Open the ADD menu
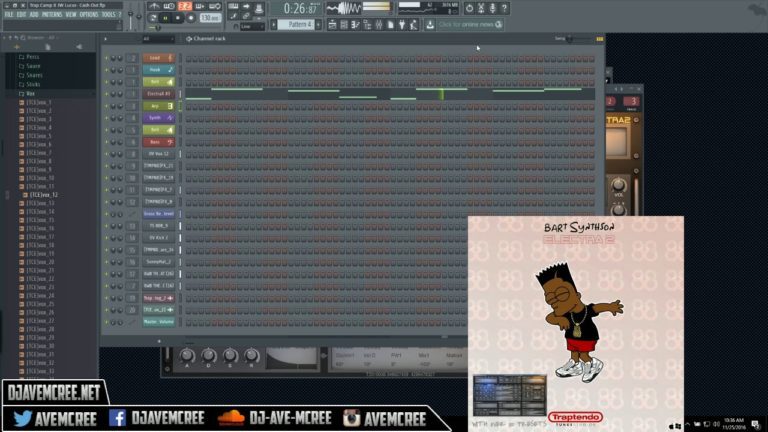The width and height of the screenshot is (768, 432). click(x=34, y=15)
